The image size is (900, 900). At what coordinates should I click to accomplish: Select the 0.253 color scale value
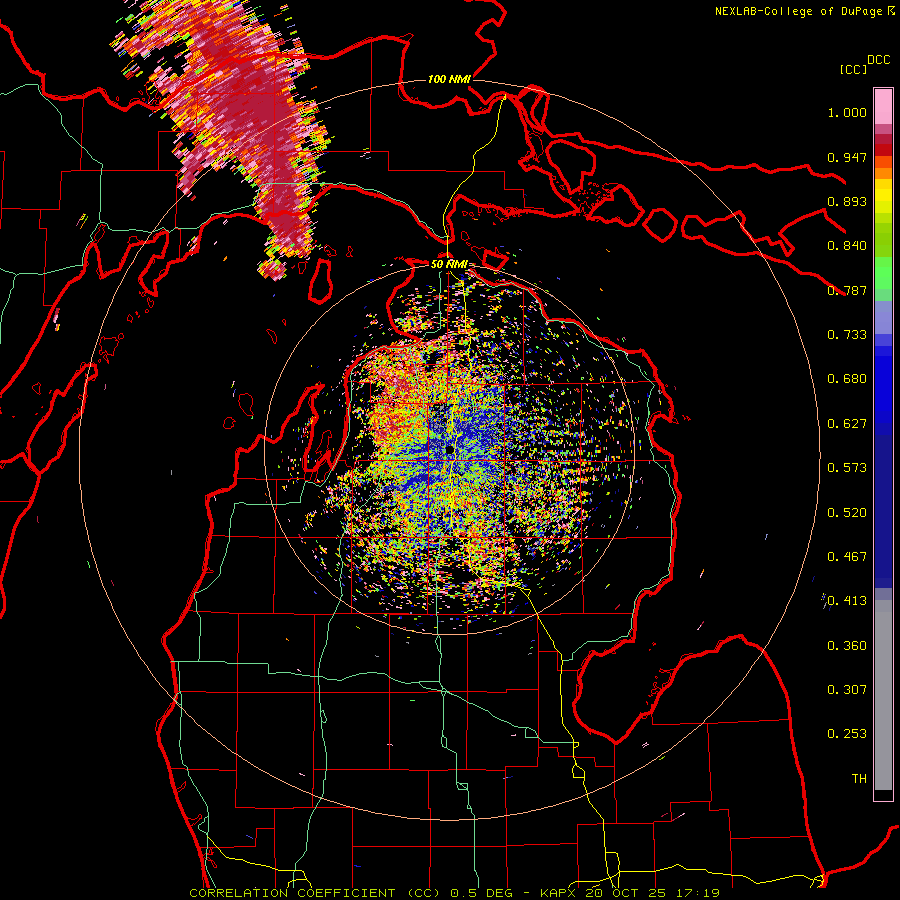(x=847, y=734)
